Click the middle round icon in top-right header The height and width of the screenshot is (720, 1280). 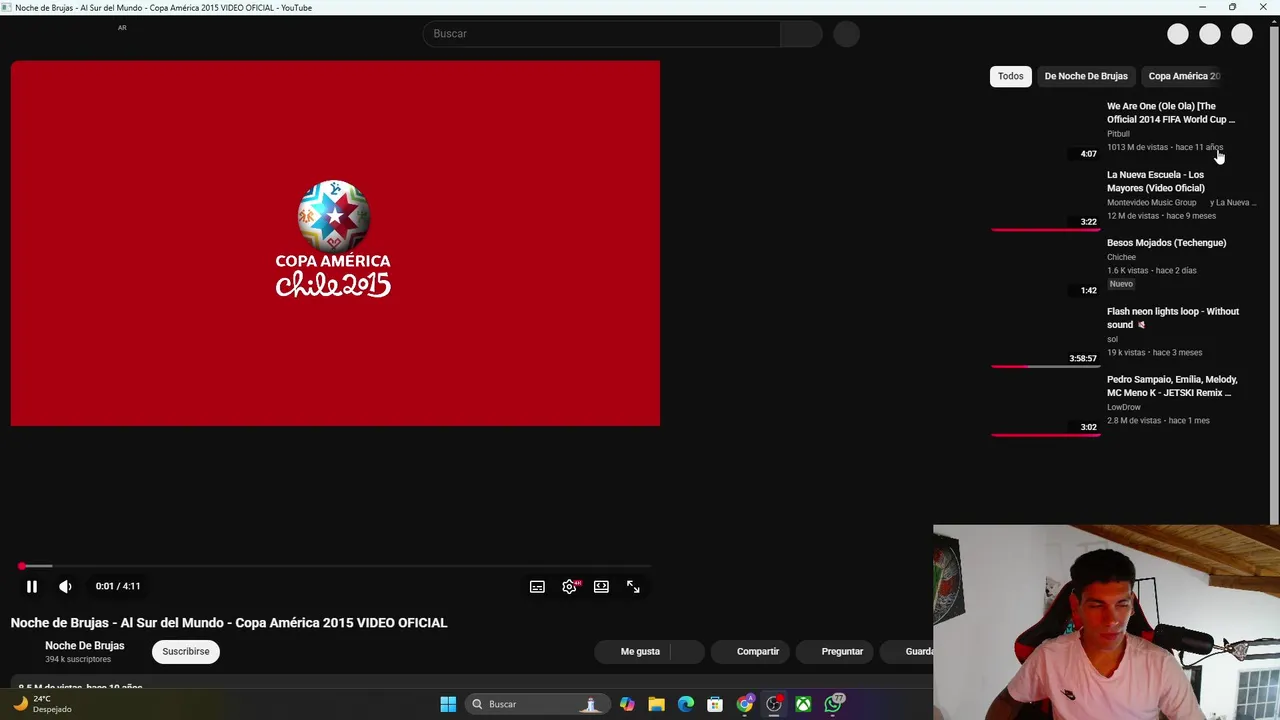pyautogui.click(x=1210, y=34)
